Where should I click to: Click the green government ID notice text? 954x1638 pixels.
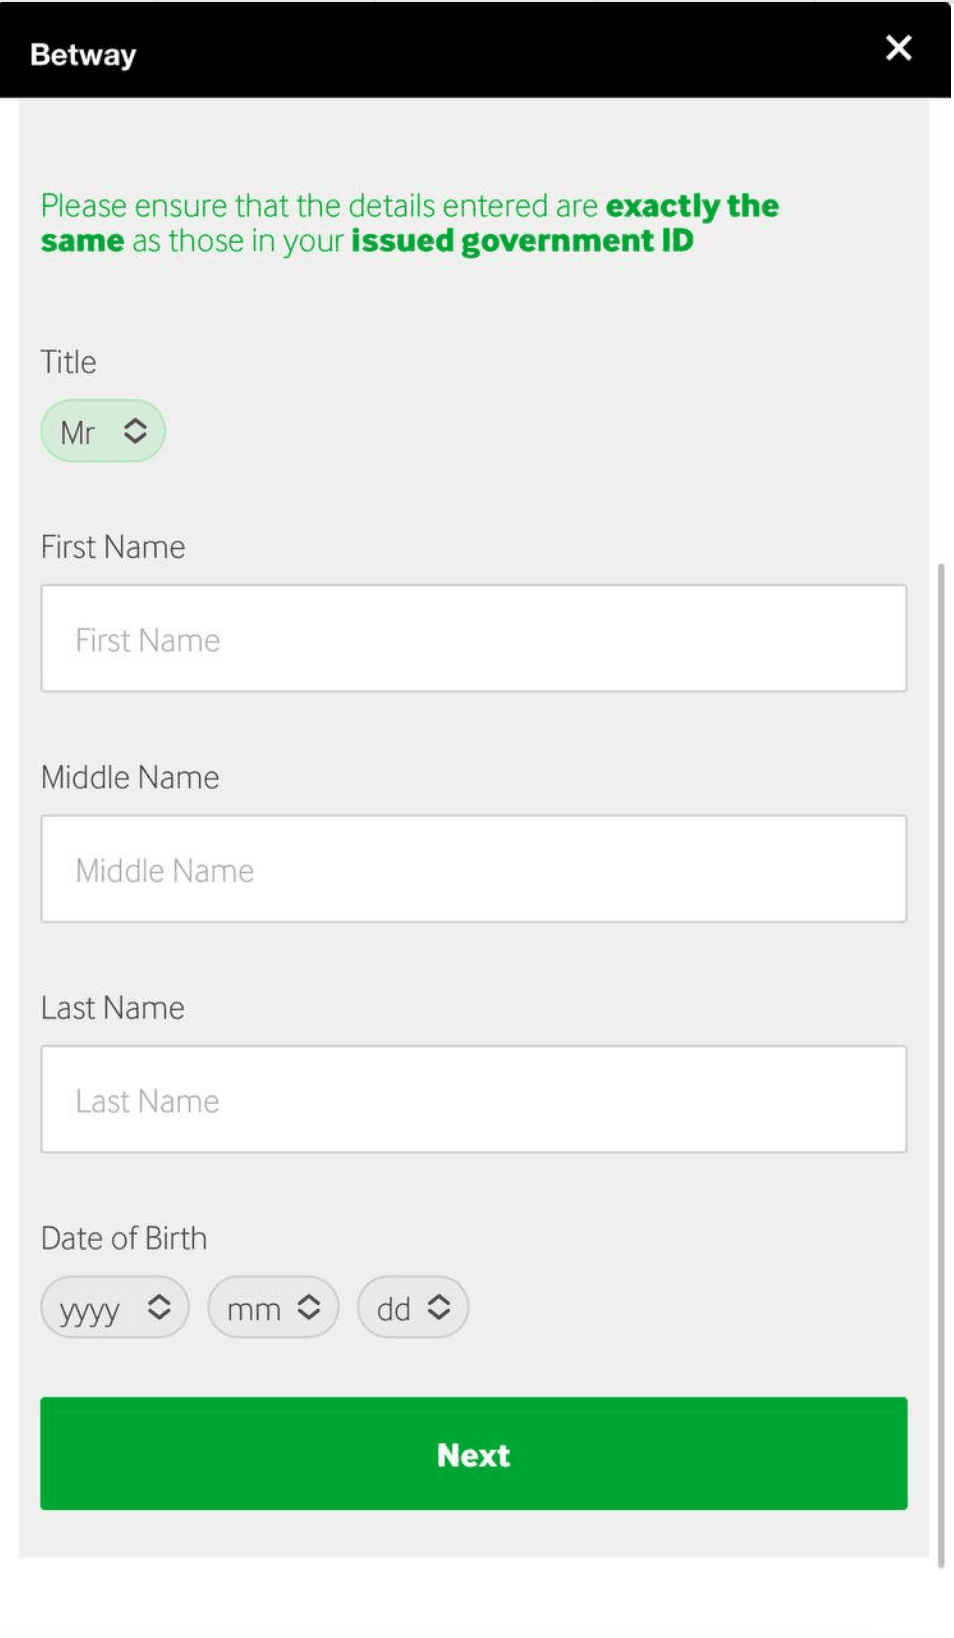pyautogui.click(x=409, y=223)
